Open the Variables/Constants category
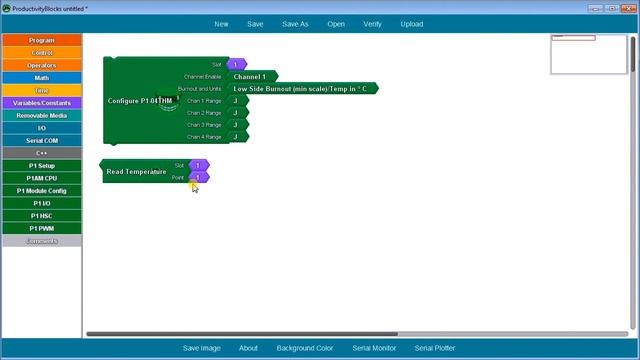The height and width of the screenshot is (360, 640). pyautogui.click(x=42, y=103)
